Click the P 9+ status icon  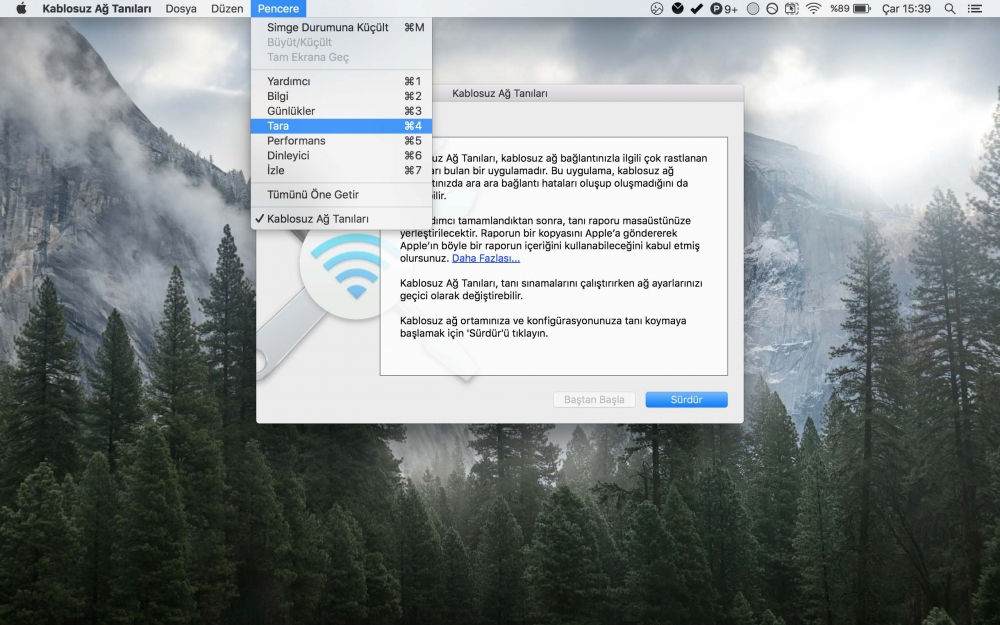coord(724,8)
